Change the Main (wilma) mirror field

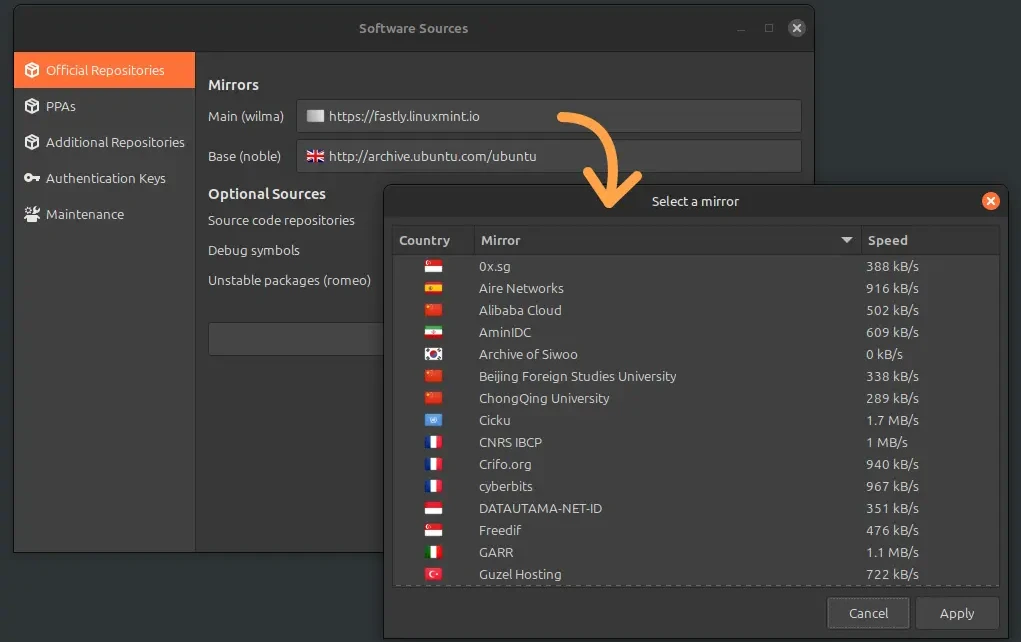pyautogui.click(x=548, y=116)
